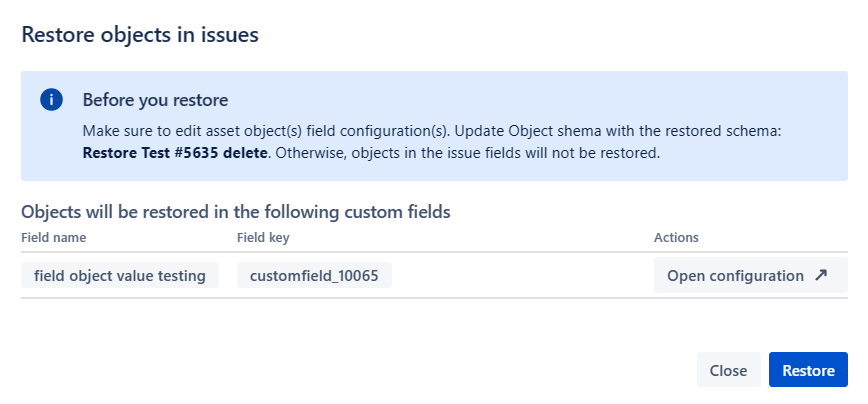Click the bold 'Restore Test #5635 delete' text

175,153
